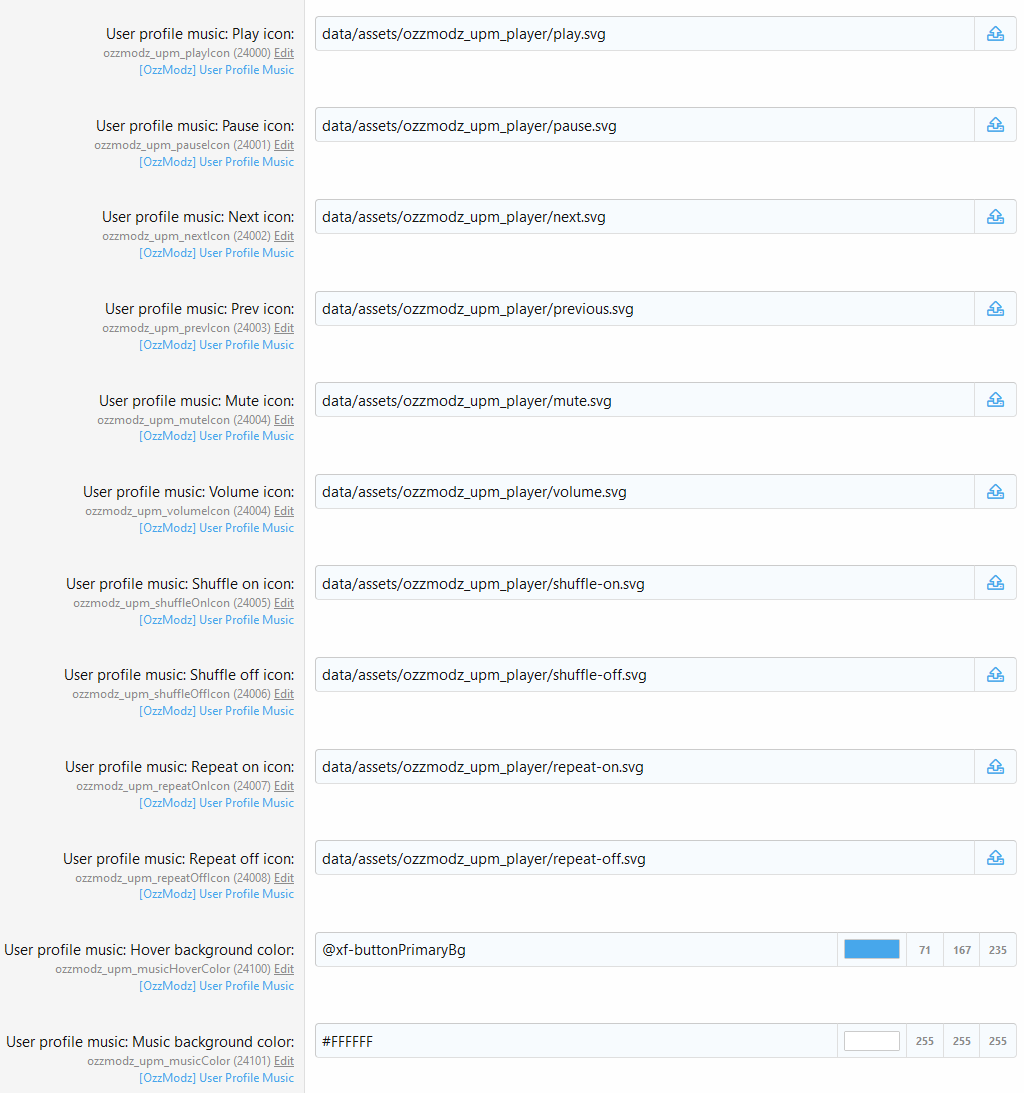Open add-on link under Pause icon label
Screen dimensions: 1024x1093
pos(216,162)
